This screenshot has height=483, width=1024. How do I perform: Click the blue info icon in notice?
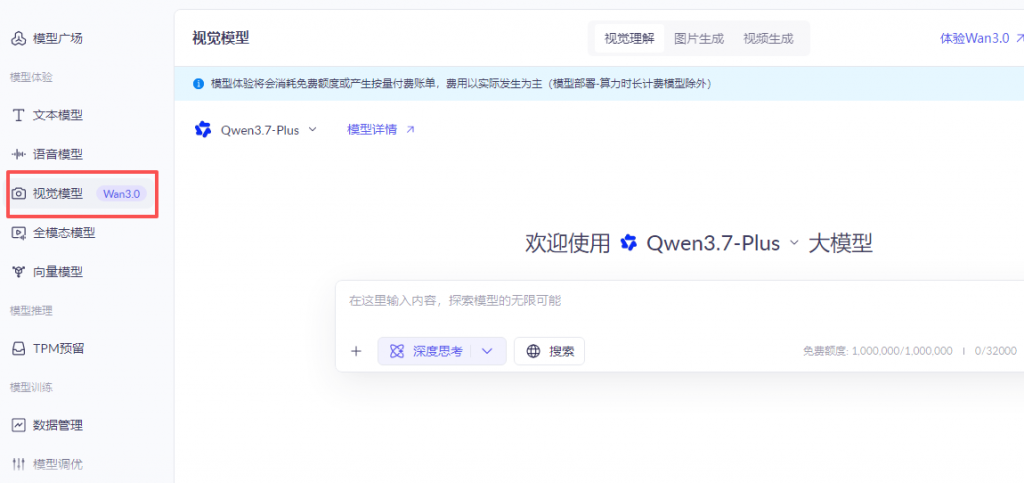coord(198,84)
